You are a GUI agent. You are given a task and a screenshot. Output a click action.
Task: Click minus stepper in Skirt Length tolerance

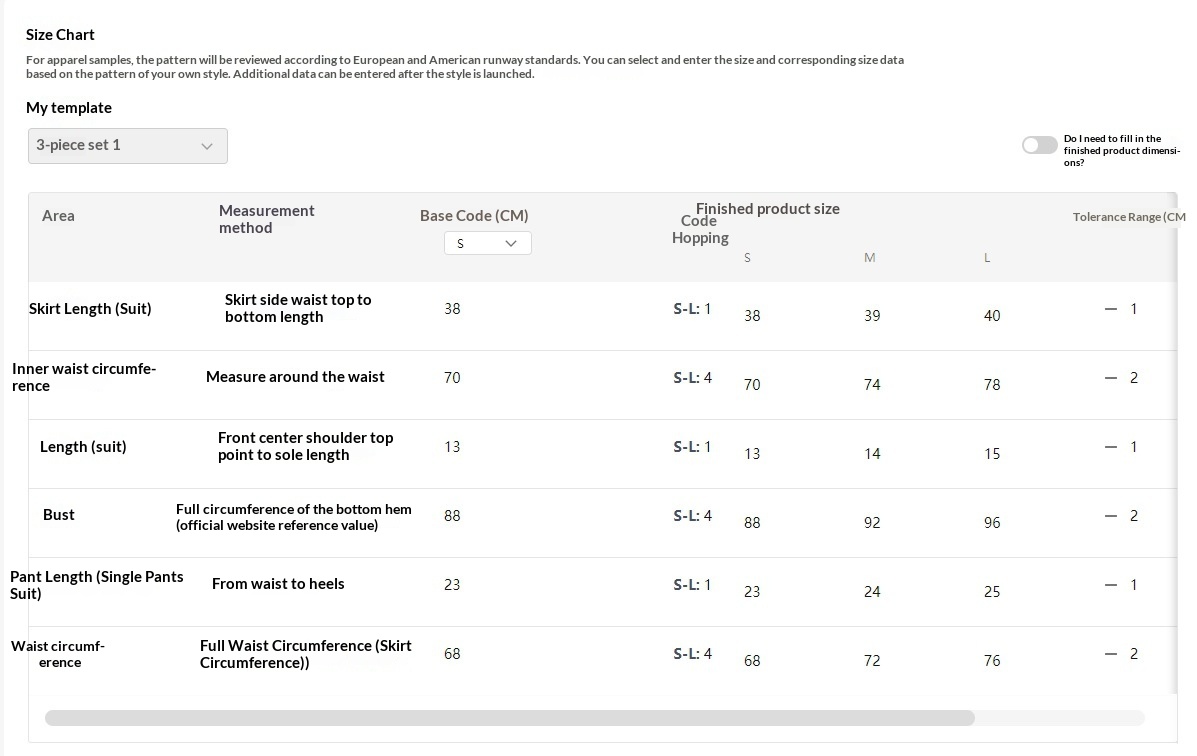click(1110, 309)
